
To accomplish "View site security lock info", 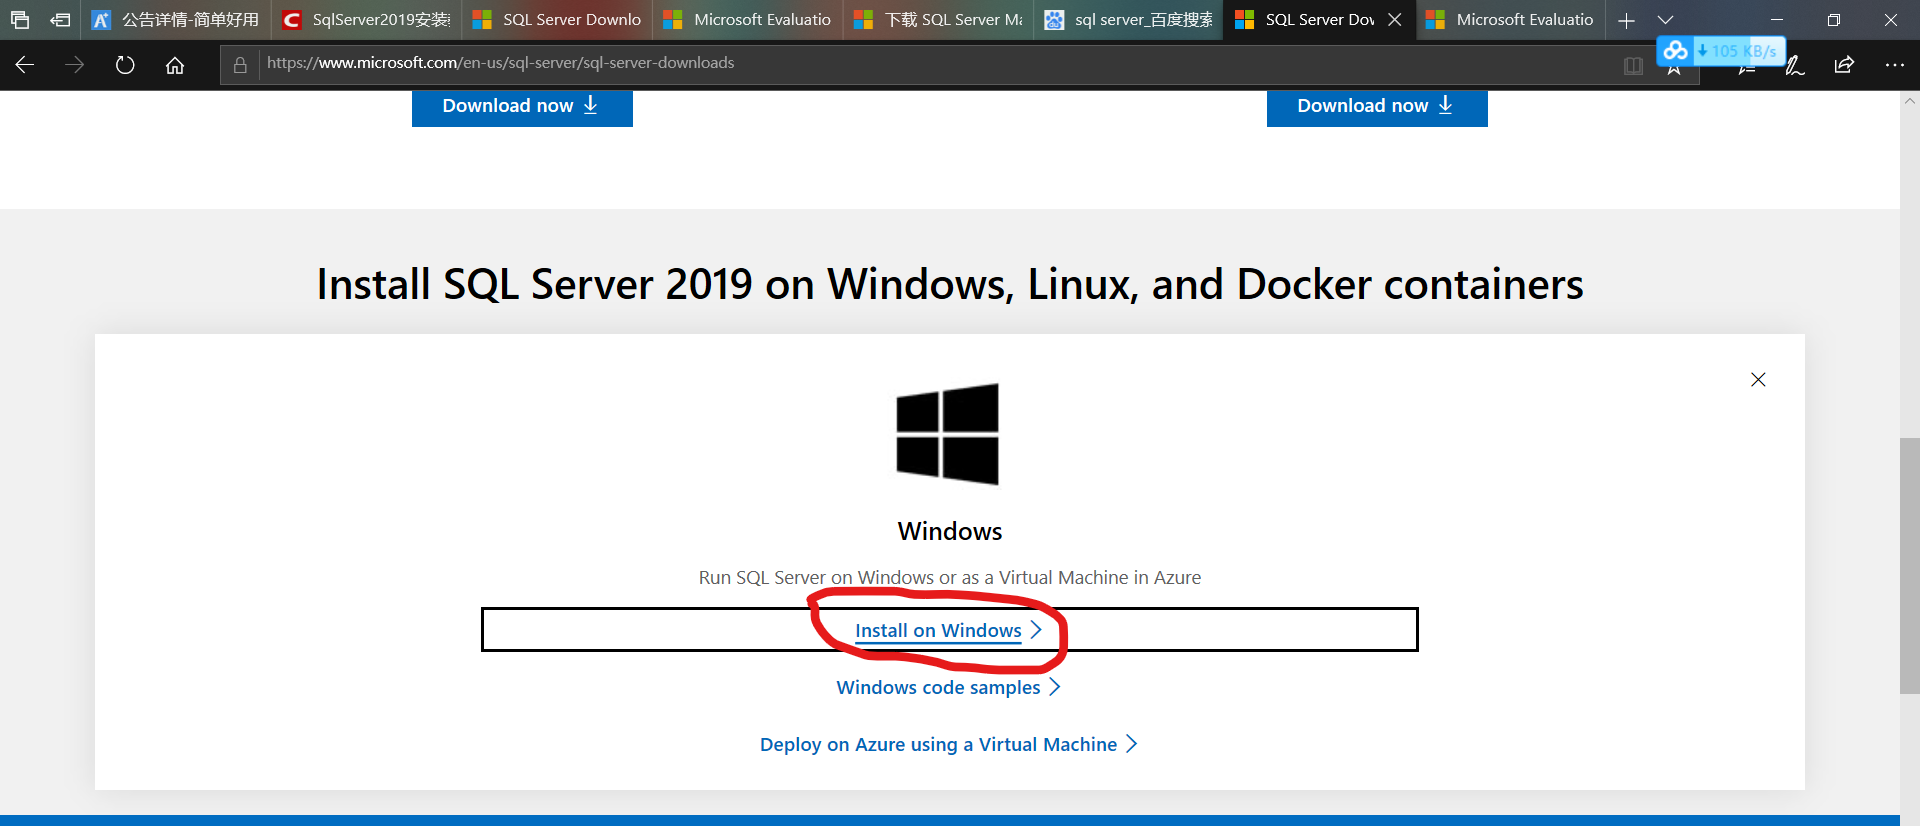I will [240, 65].
